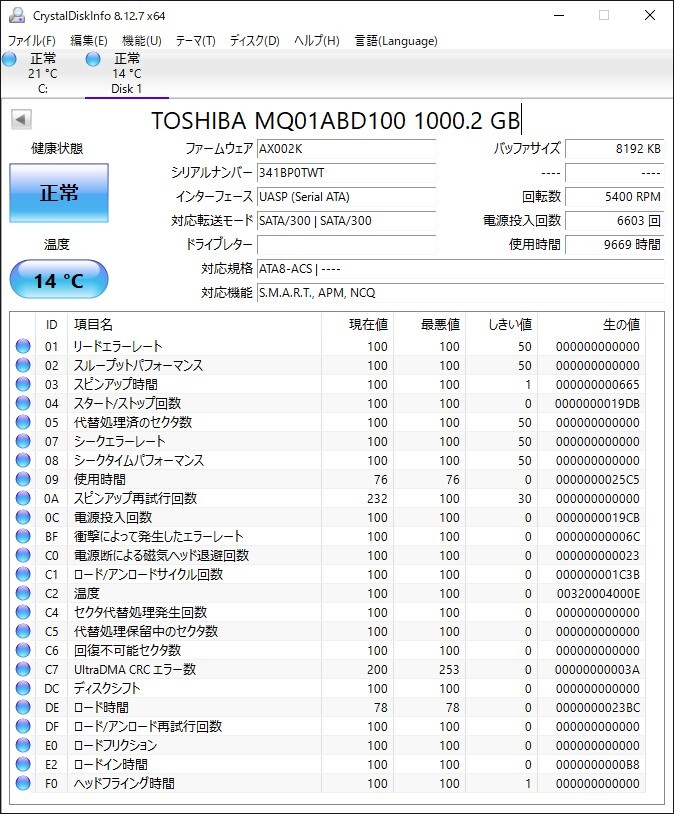Switch to the C: drive tab
This screenshot has height=814, width=674.
click(43, 73)
